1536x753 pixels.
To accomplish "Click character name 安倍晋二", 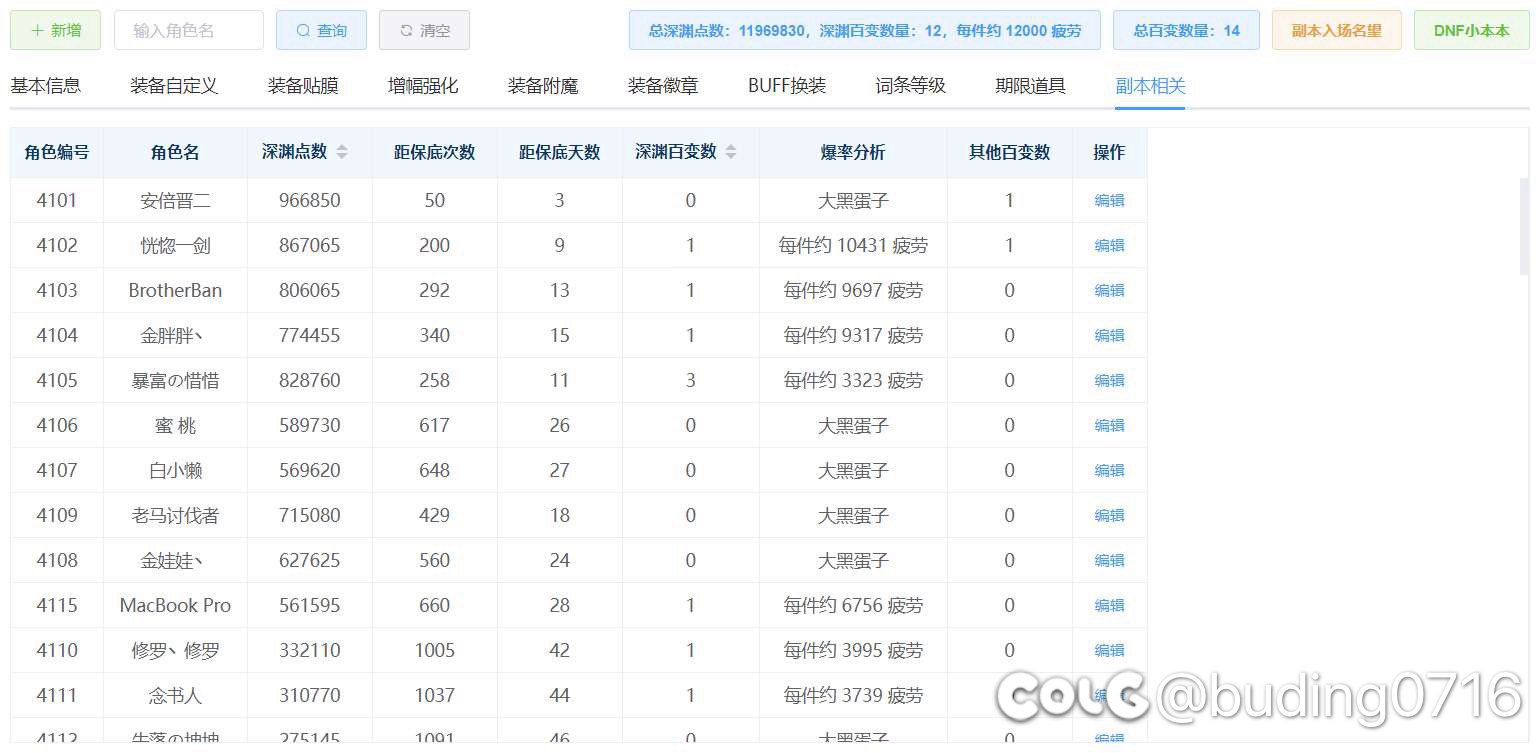I will 175,200.
